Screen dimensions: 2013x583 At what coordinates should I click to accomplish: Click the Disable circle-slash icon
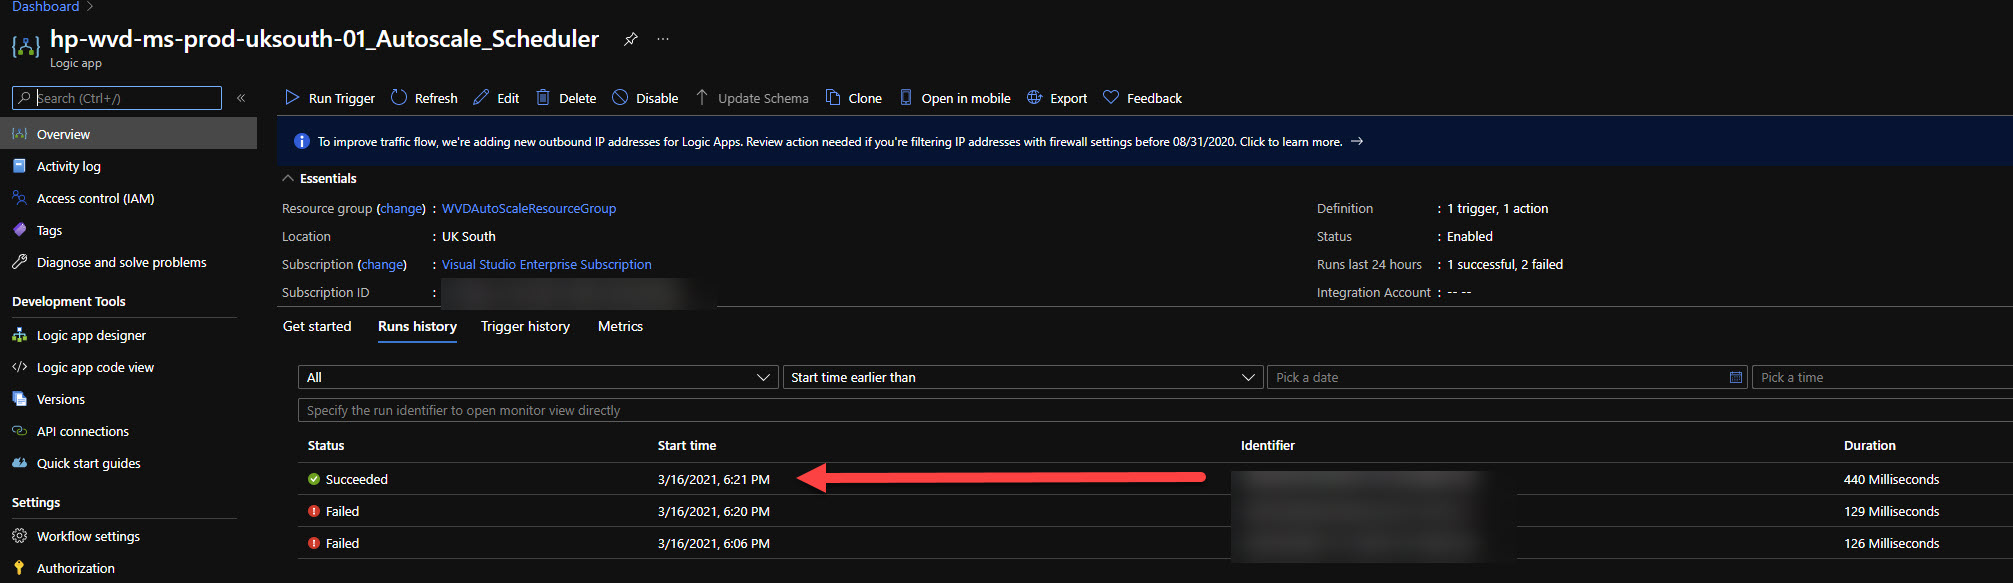tap(620, 97)
